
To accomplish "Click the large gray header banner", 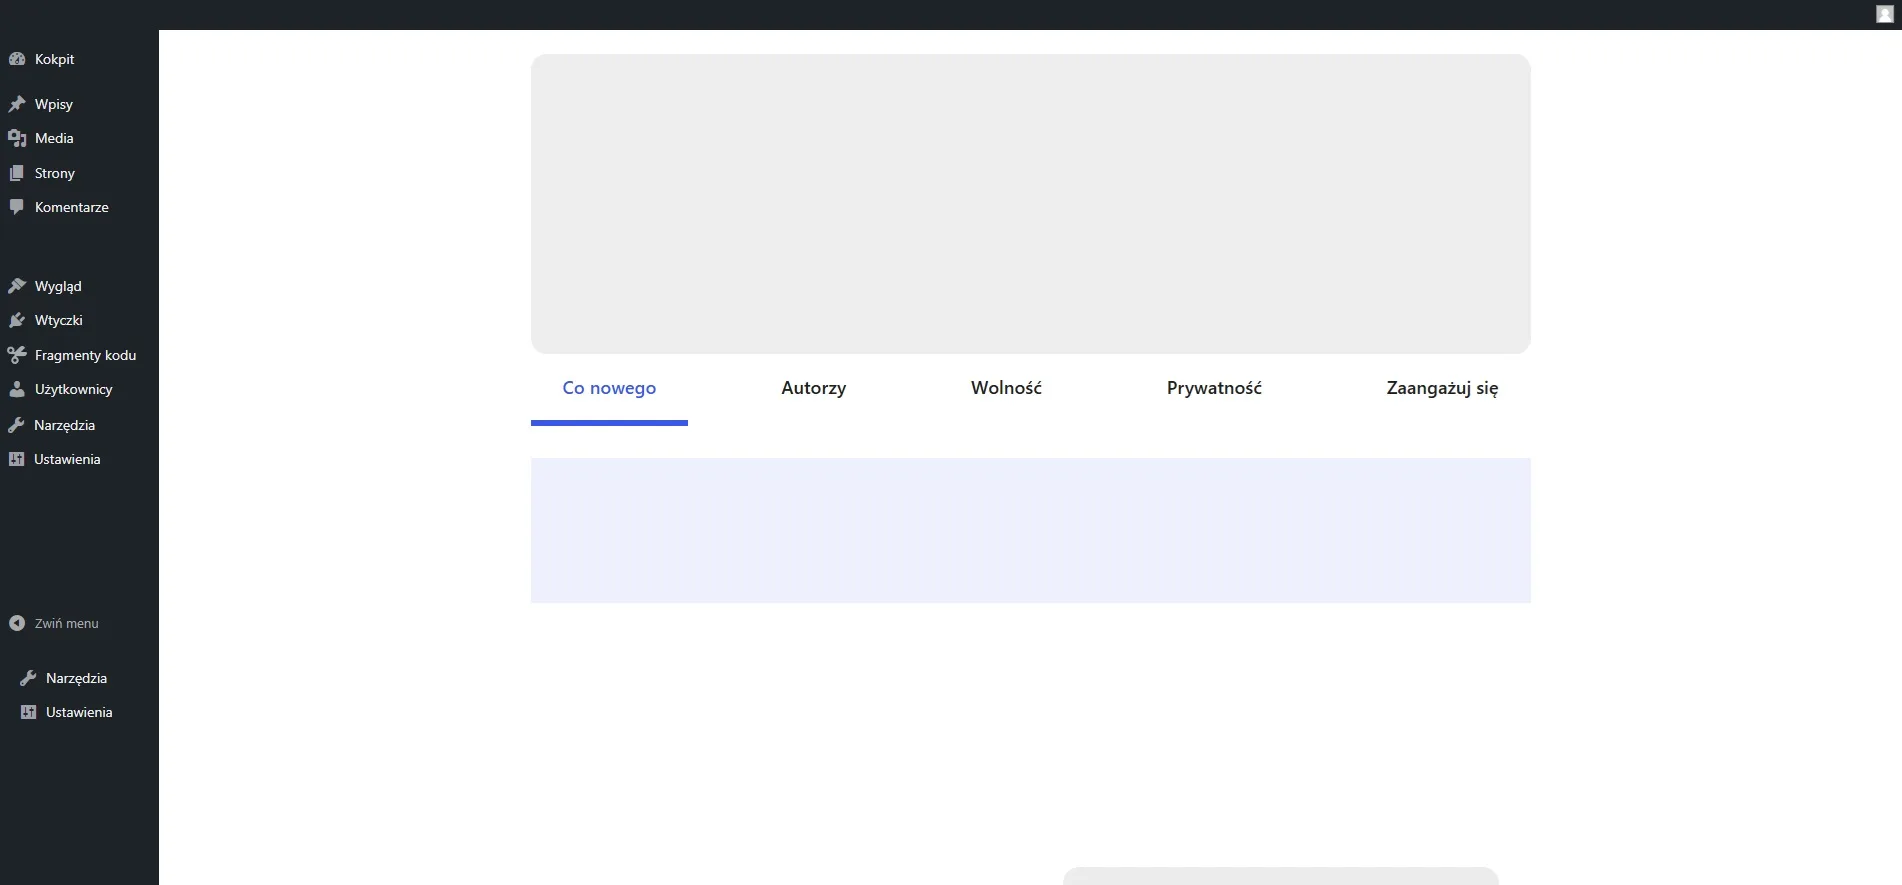I will [1030, 204].
